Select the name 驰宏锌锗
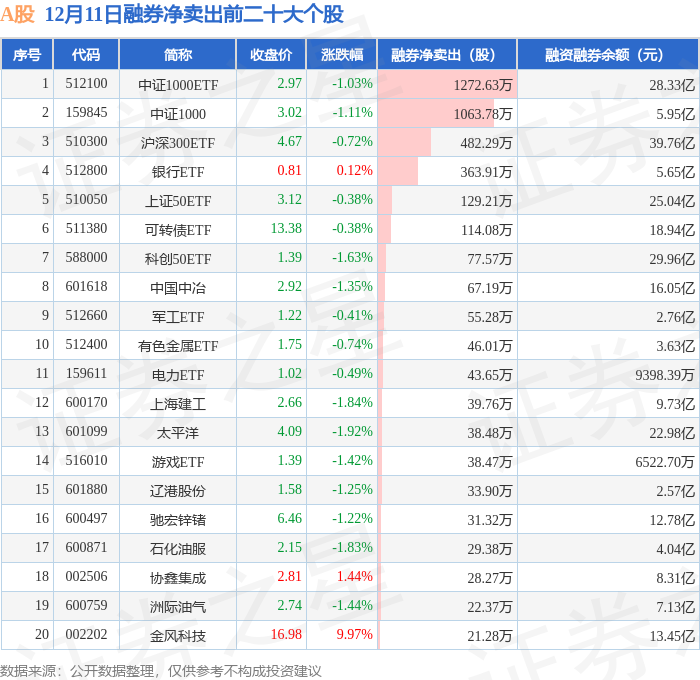700x680 pixels. [178, 520]
